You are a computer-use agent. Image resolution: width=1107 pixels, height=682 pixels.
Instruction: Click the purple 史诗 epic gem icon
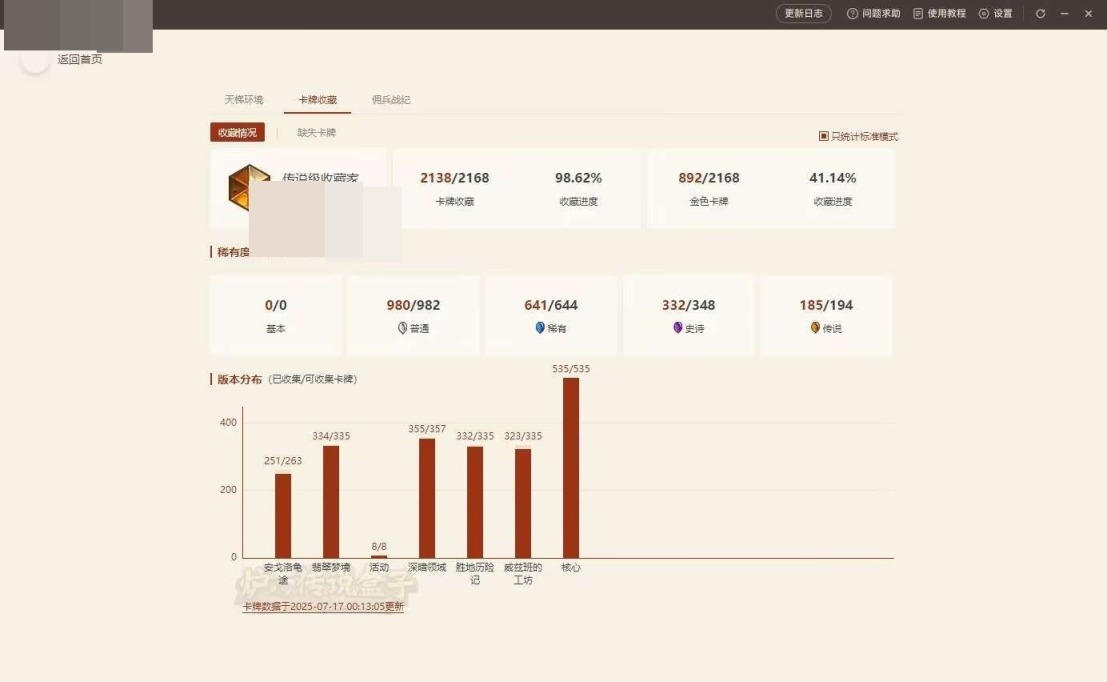(677, 328)
